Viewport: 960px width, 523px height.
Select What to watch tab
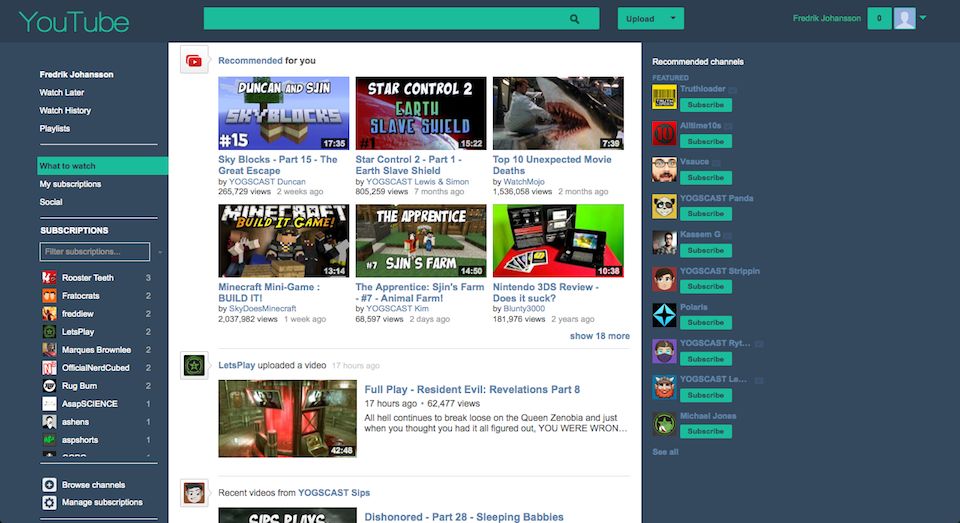102,166
